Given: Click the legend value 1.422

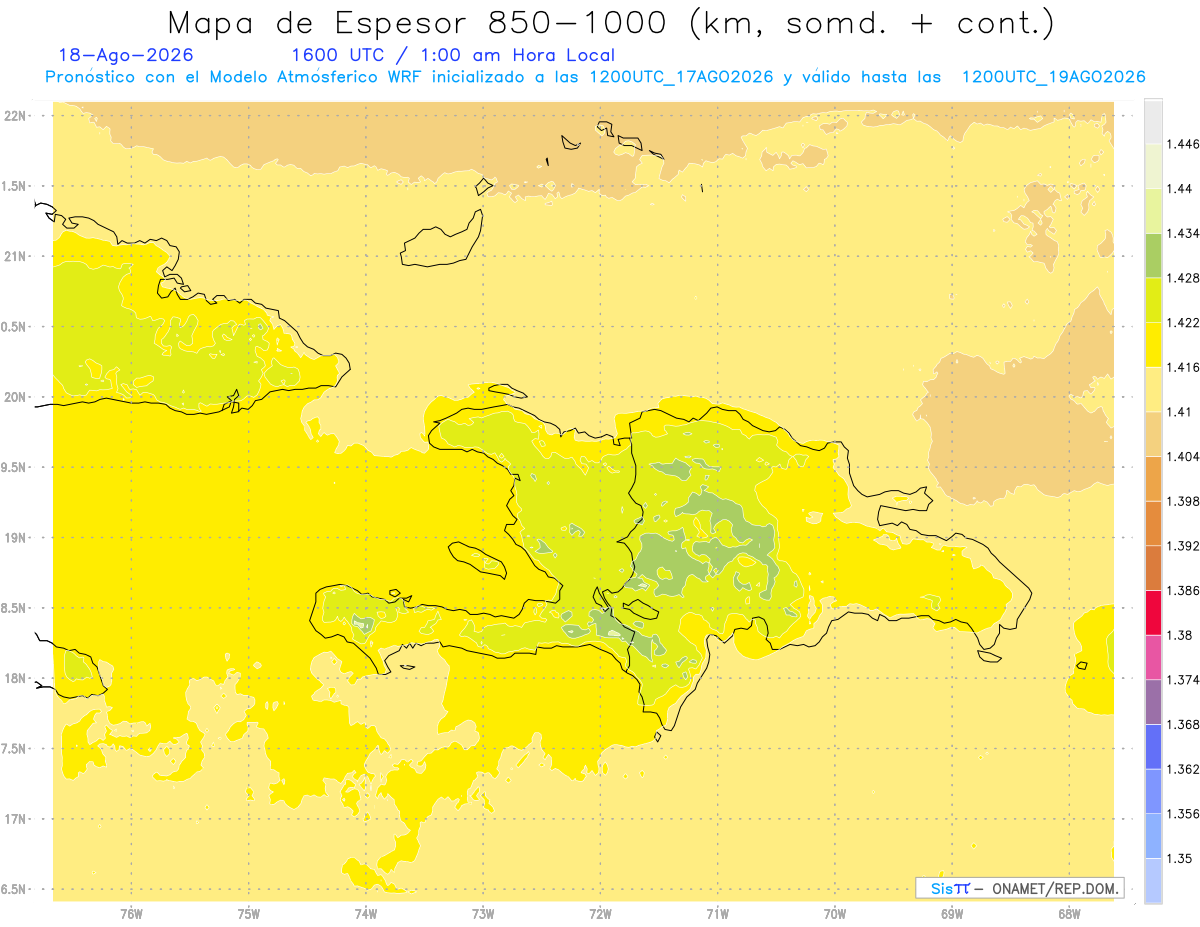Looking at the screenshot, I should [1183, 322].
